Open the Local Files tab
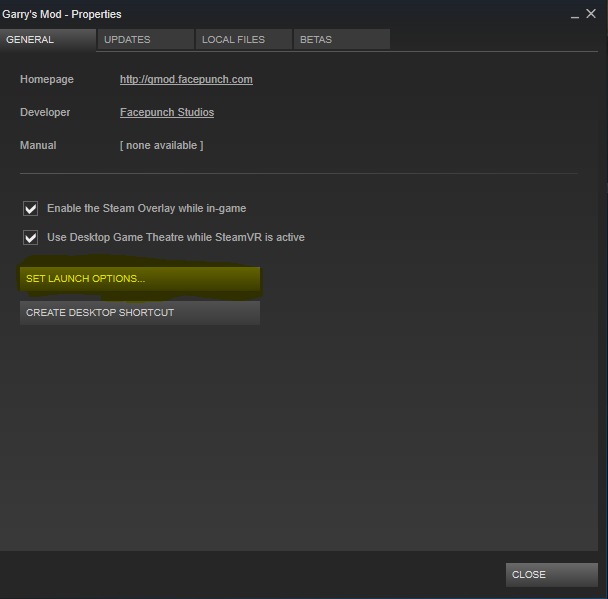This screenshot has width=608, height=599. pos(244,40)
